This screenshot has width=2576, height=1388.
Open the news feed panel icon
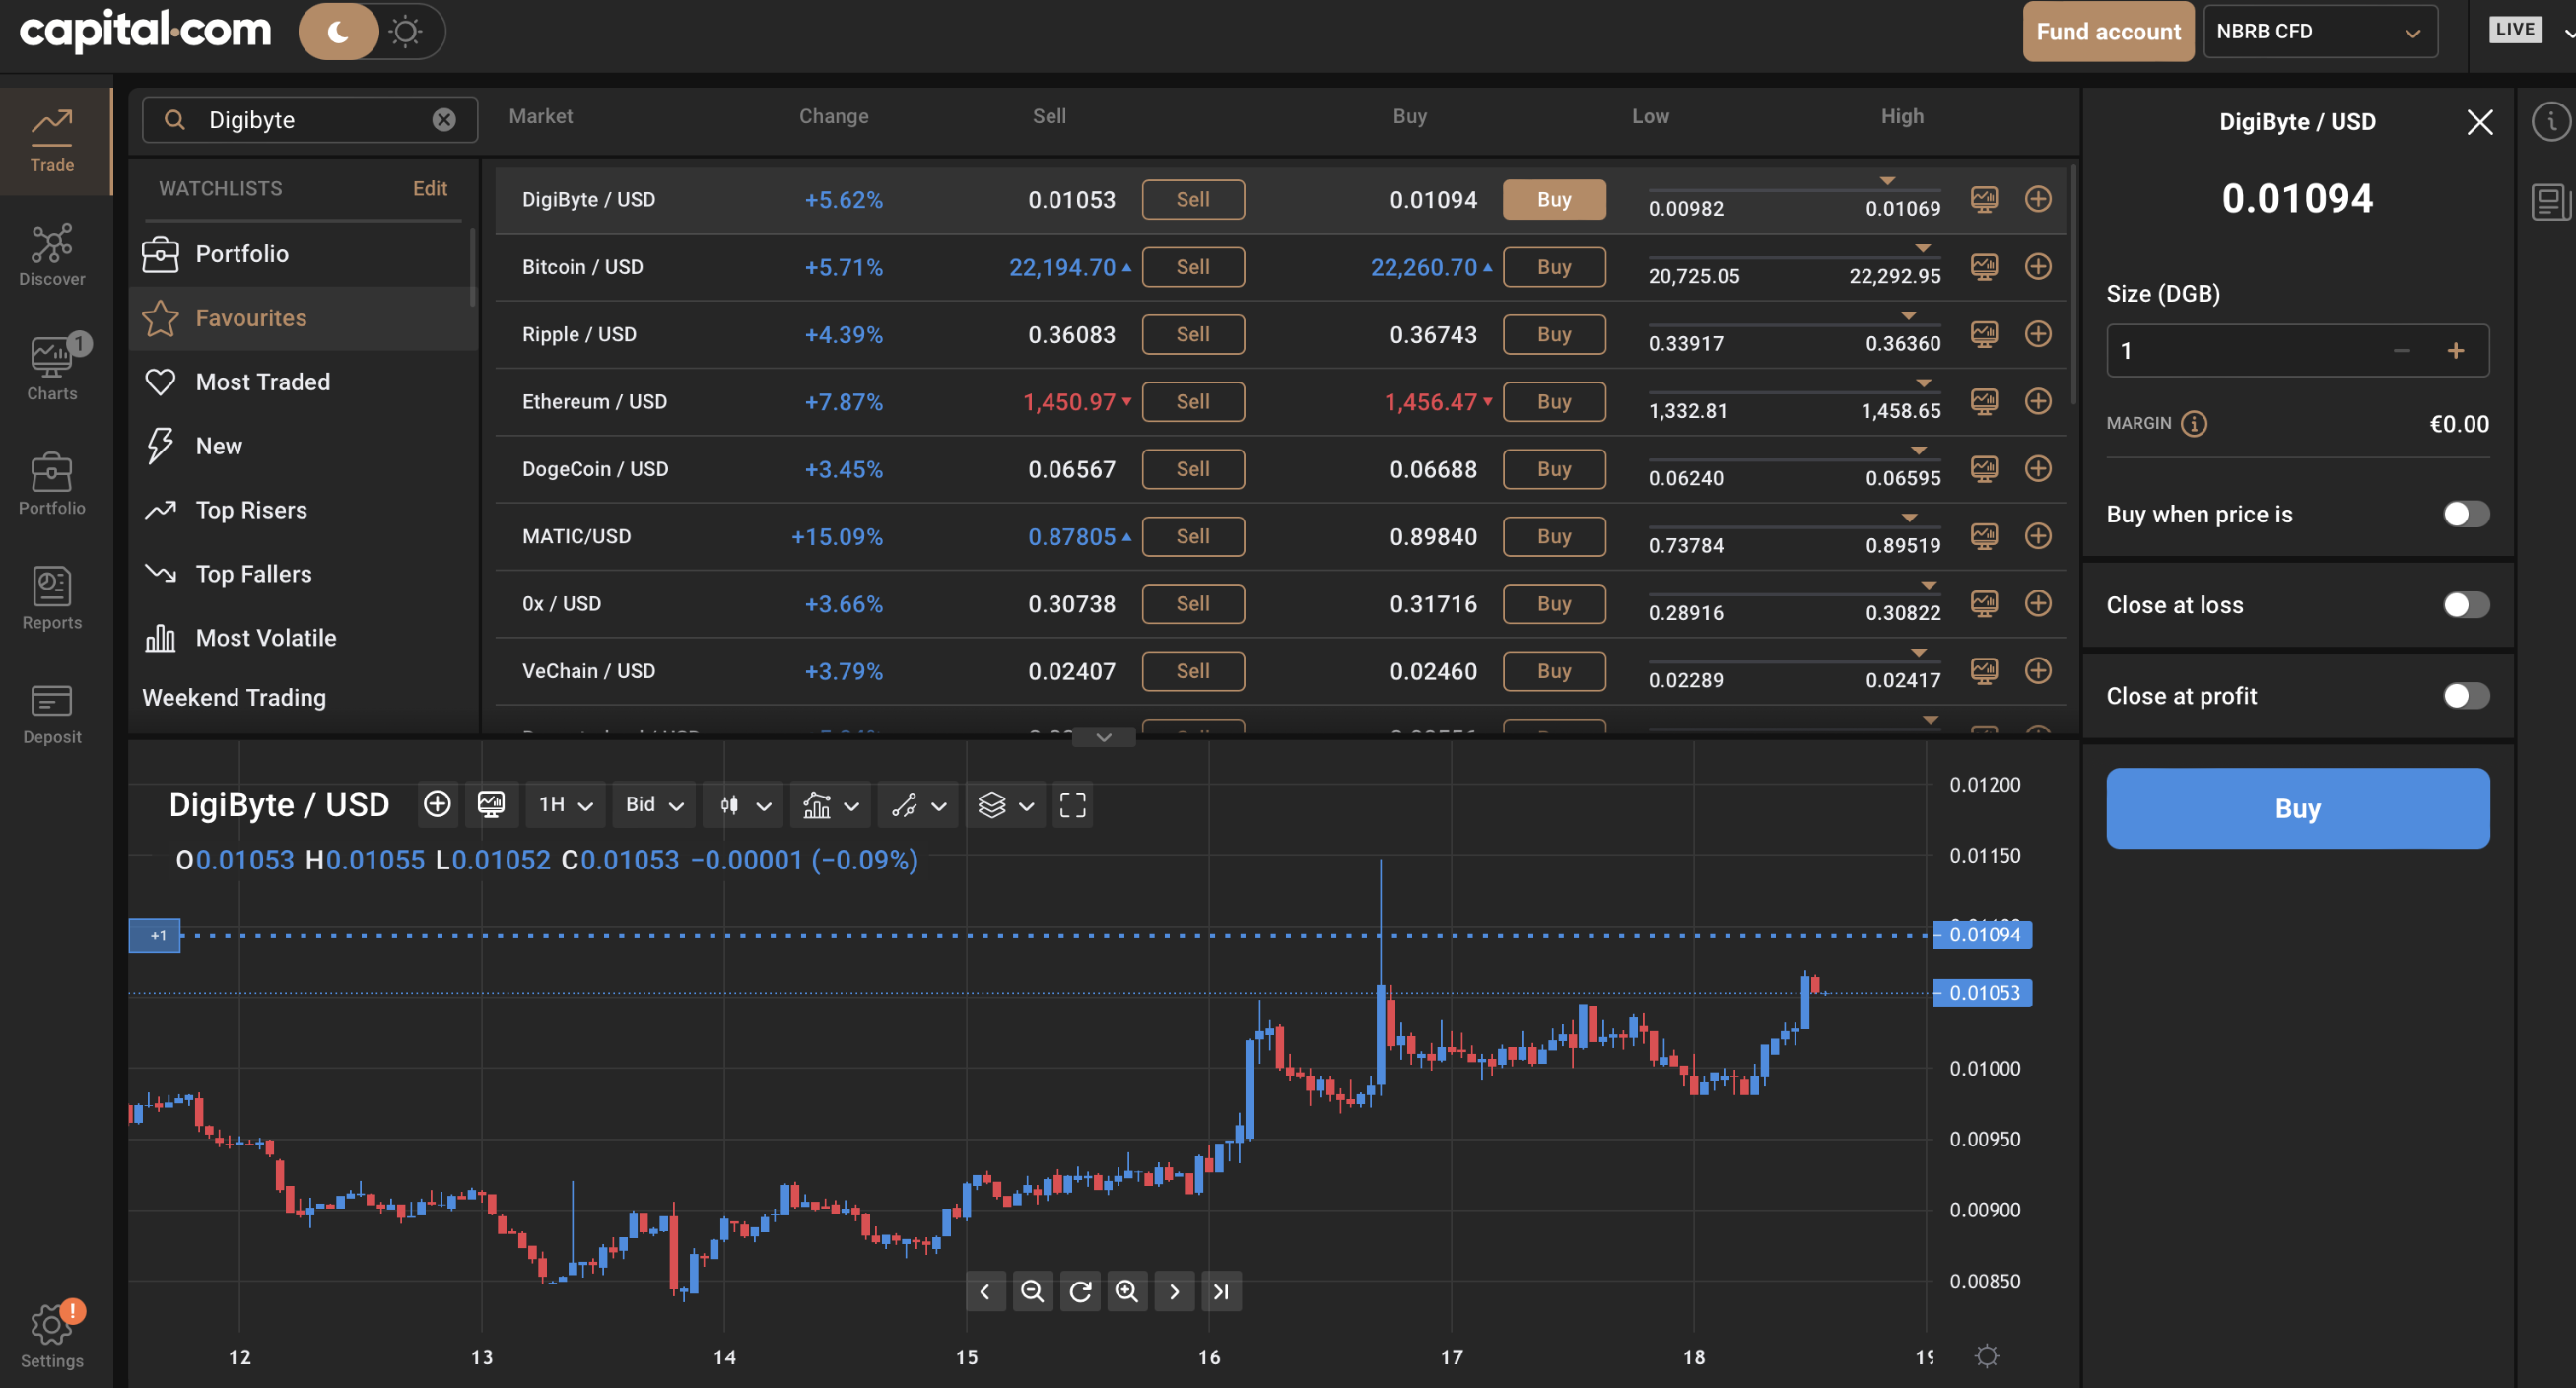pyautogui.click(x=2551, y=202)
